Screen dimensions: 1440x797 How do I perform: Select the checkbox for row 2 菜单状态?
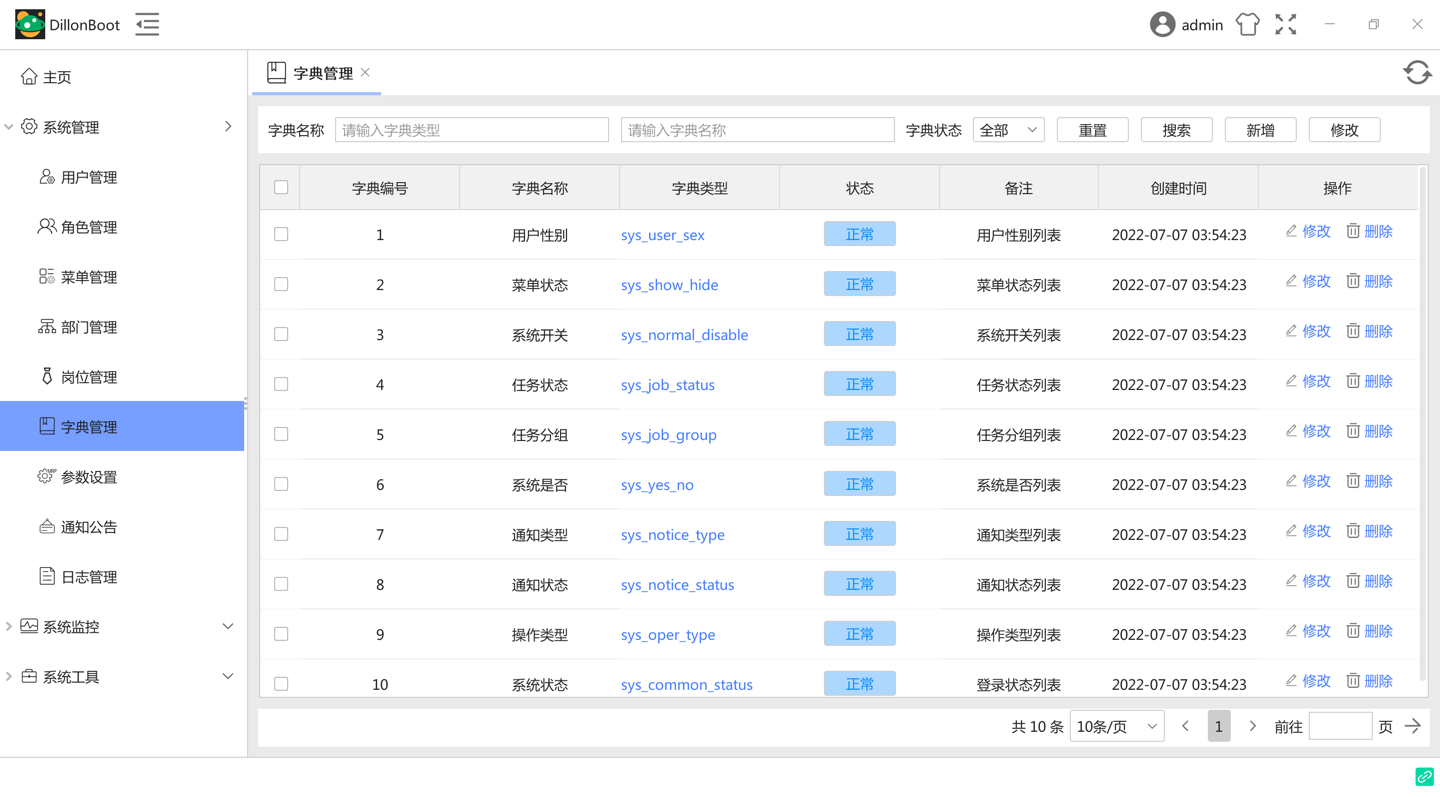(281, 284)
